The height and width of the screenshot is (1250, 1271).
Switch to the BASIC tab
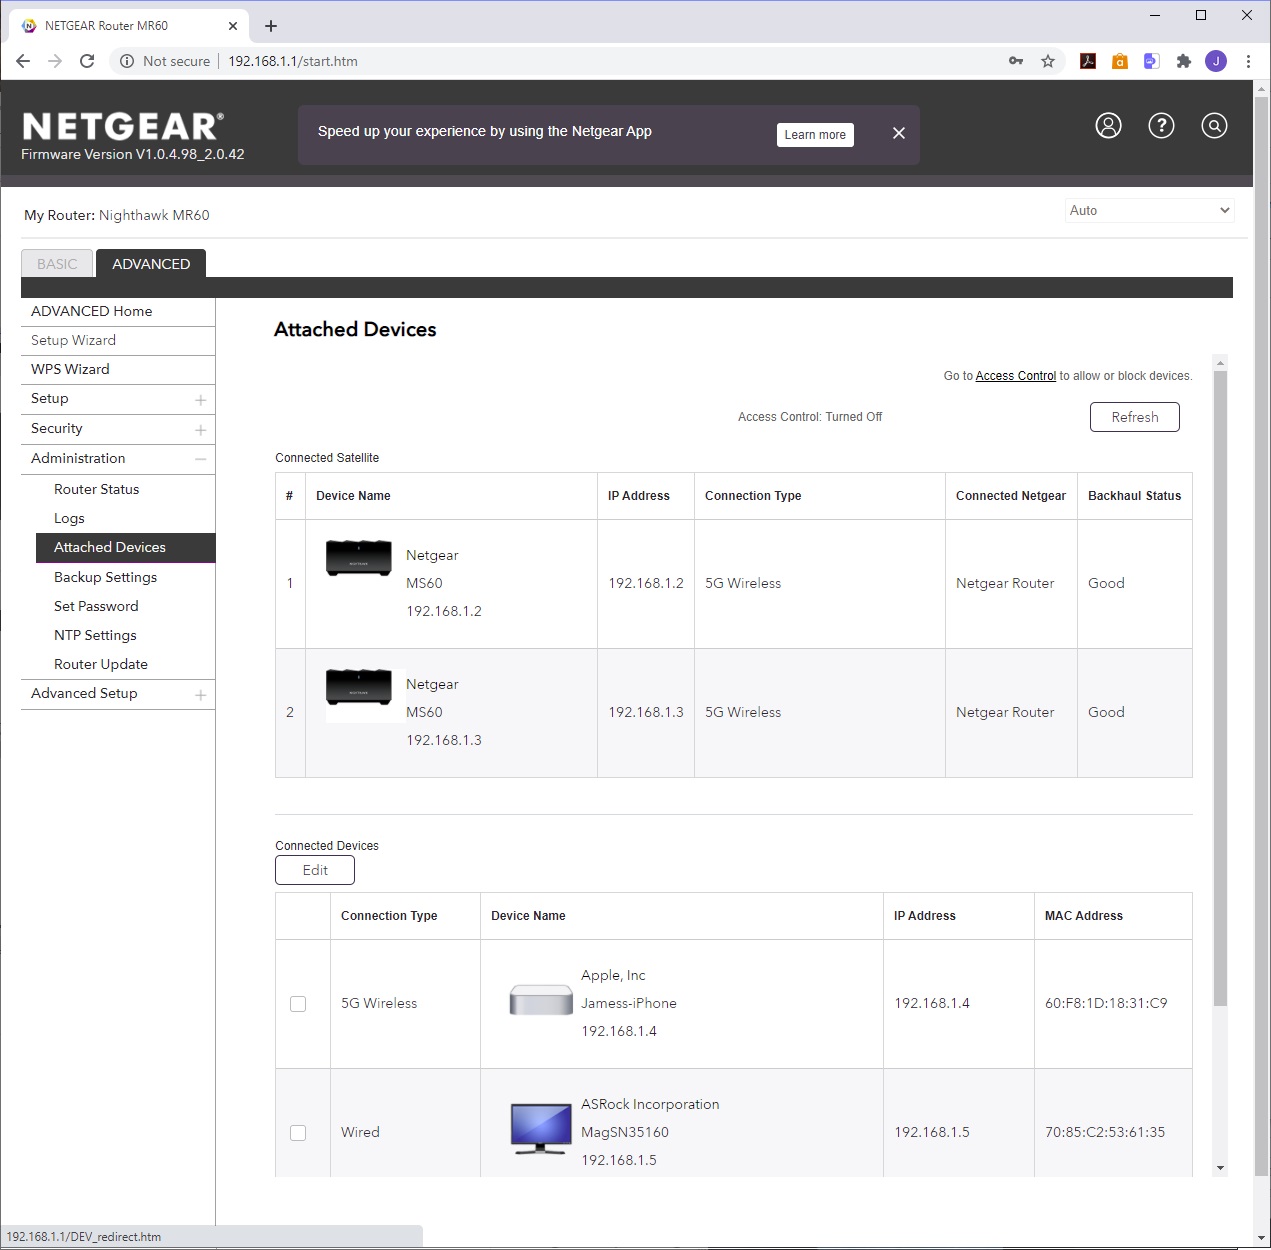point(57,264)
